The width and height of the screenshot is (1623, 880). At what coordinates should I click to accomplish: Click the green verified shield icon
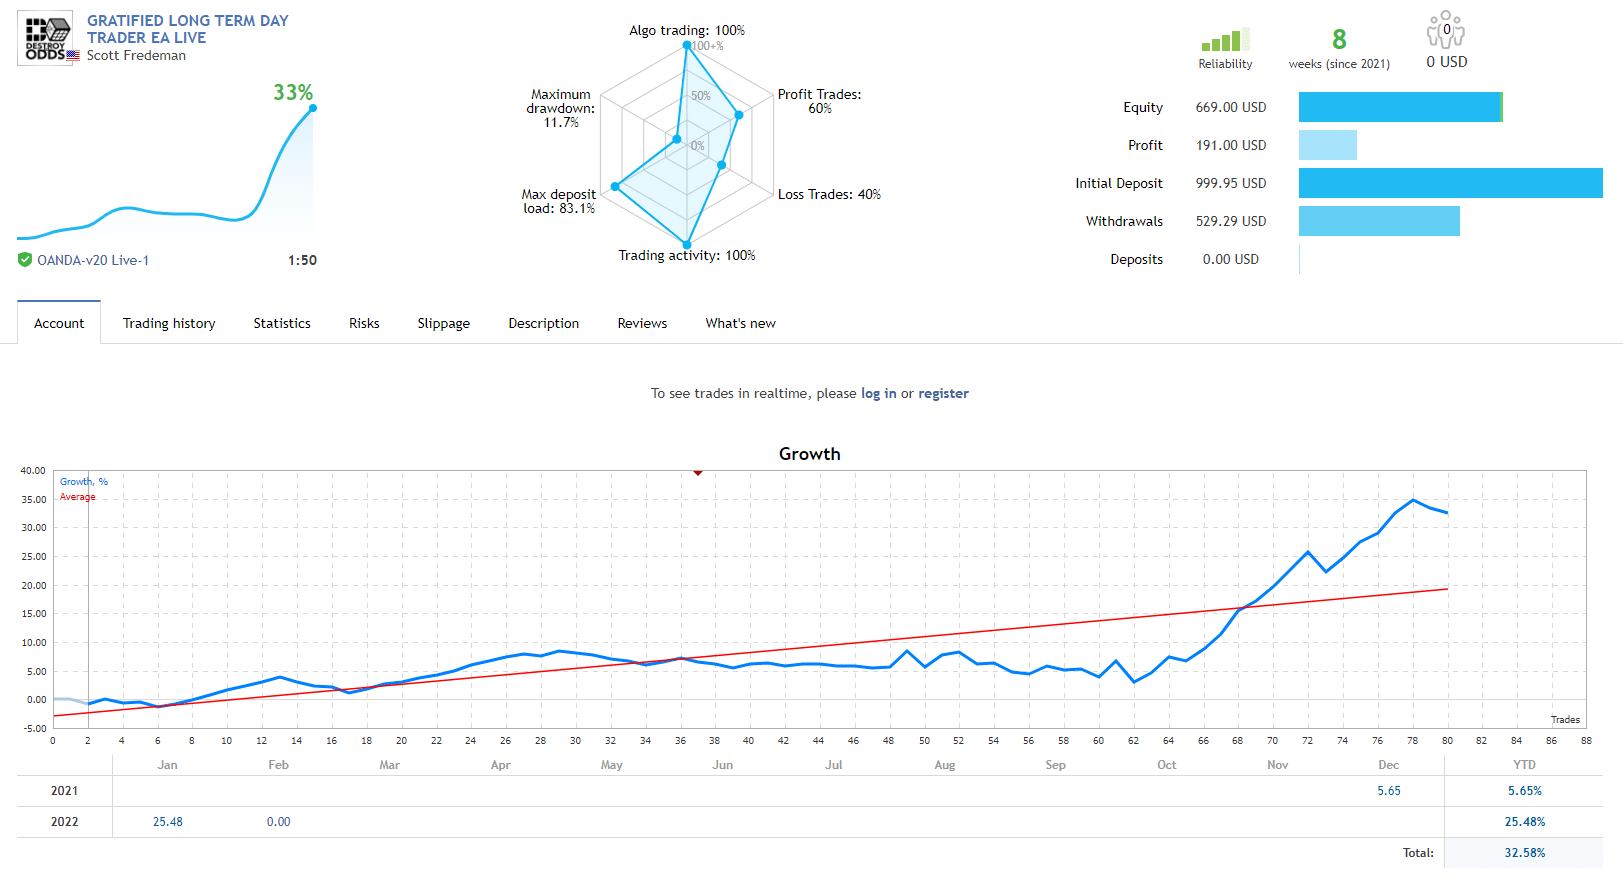25,260
